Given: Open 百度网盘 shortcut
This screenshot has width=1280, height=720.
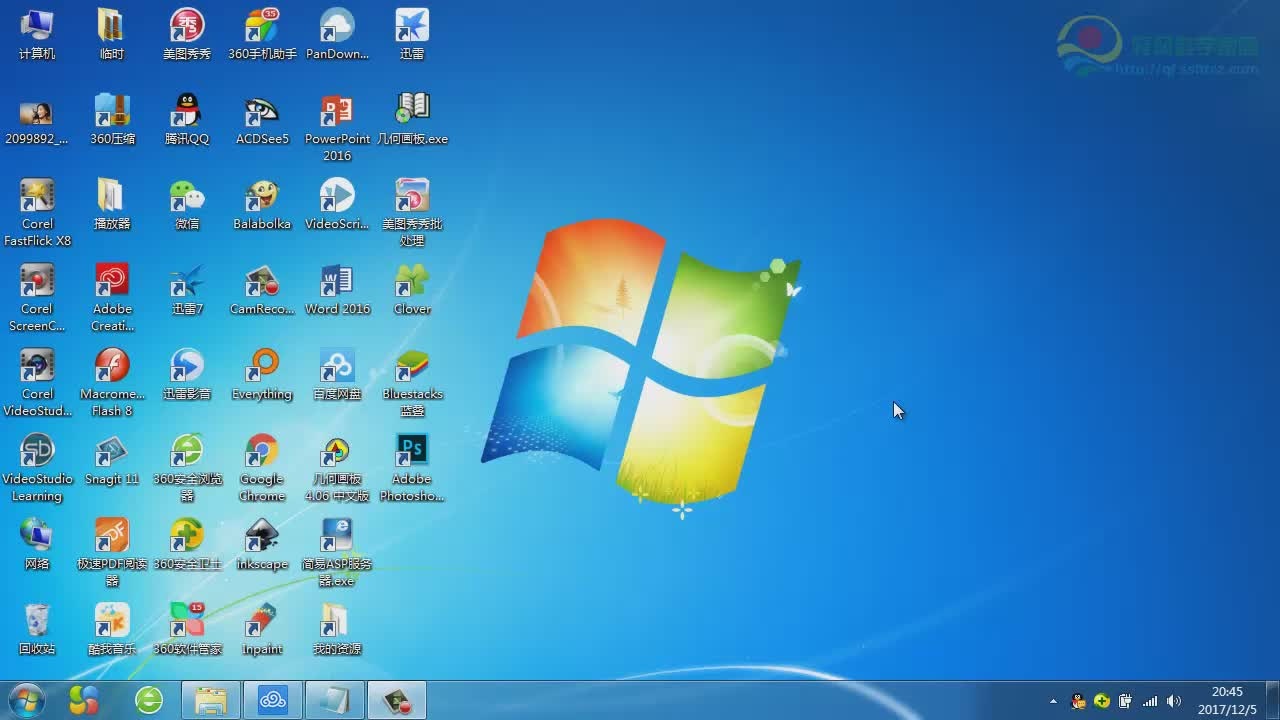Looking at the screenshot, I should coord(337,375).
